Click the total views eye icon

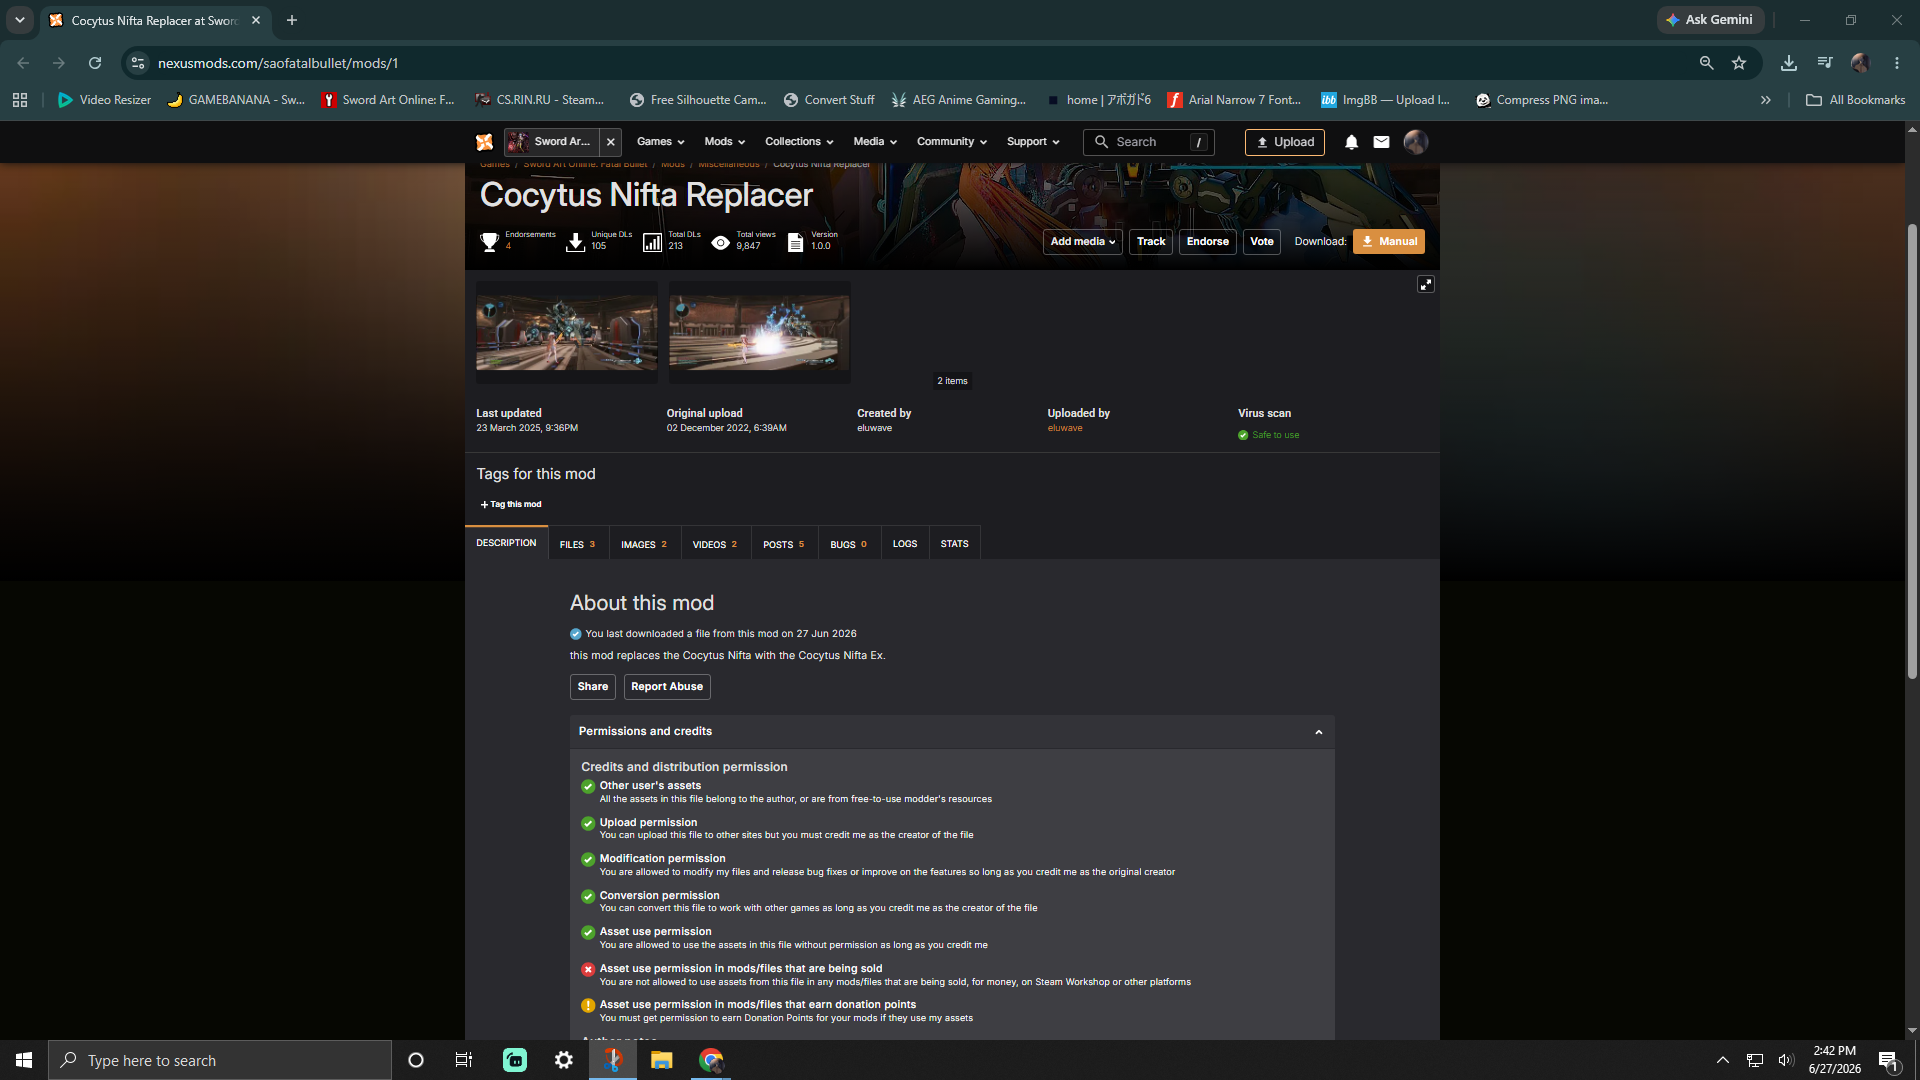[720, 242]
